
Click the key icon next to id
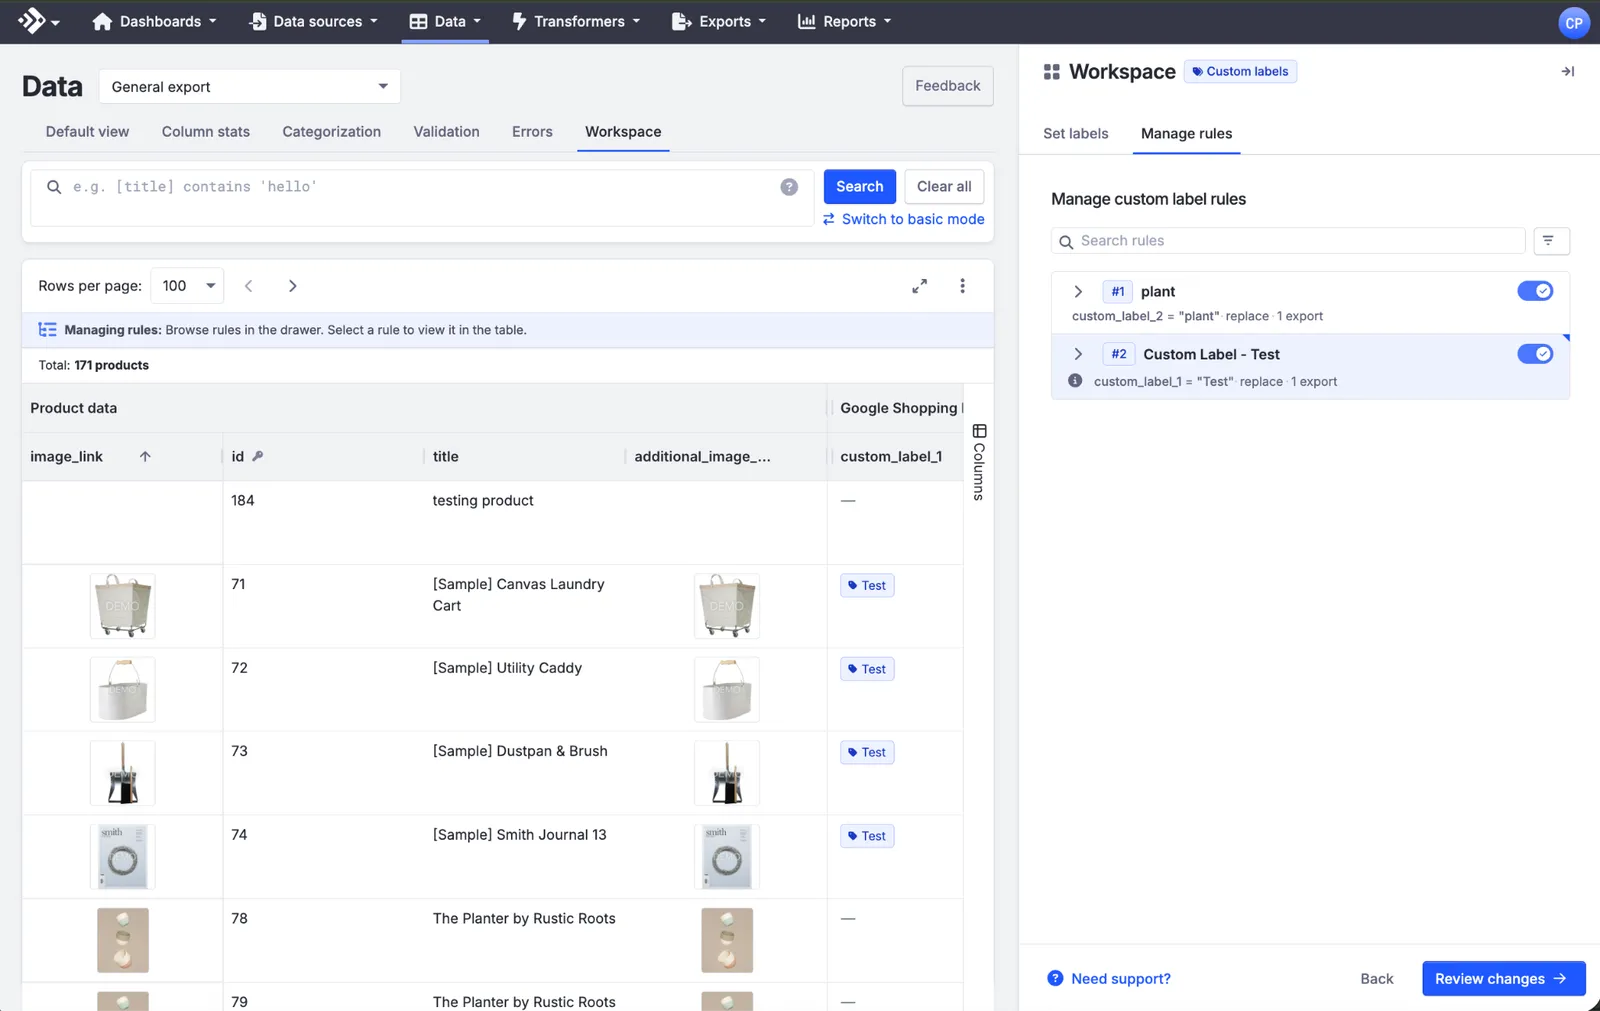257,456
